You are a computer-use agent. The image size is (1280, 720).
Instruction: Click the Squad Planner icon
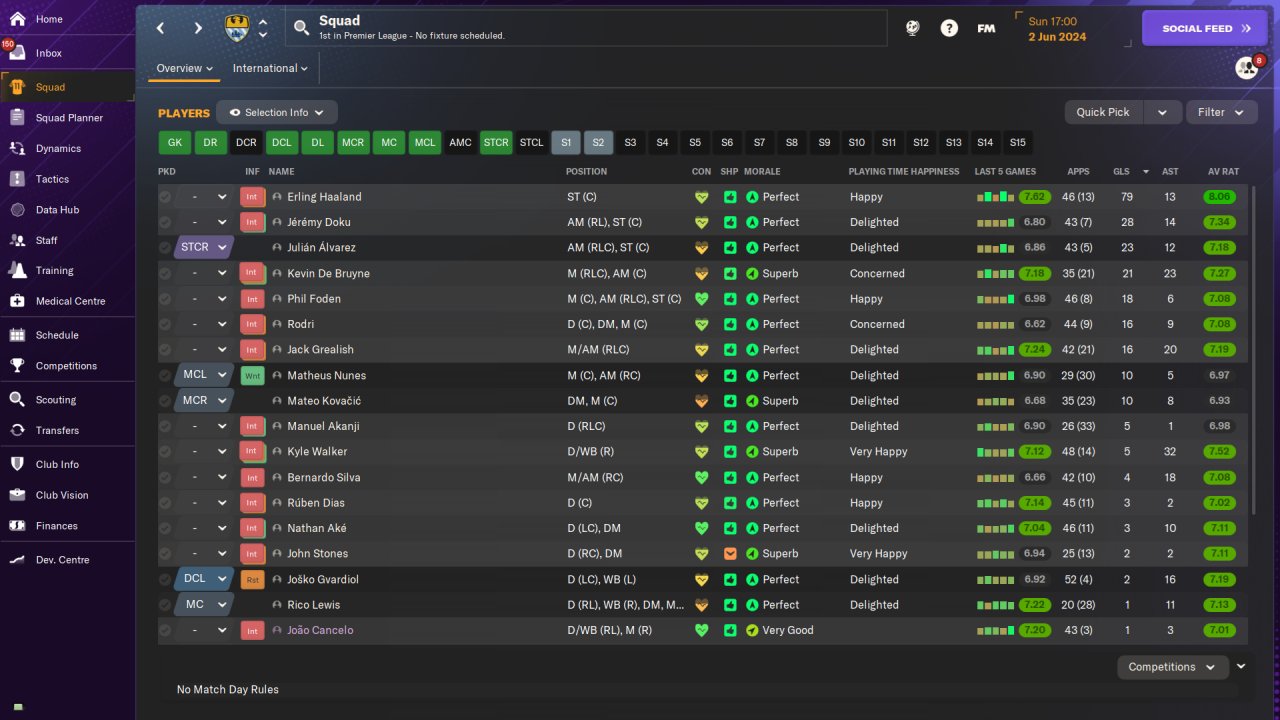click(17, 118)
